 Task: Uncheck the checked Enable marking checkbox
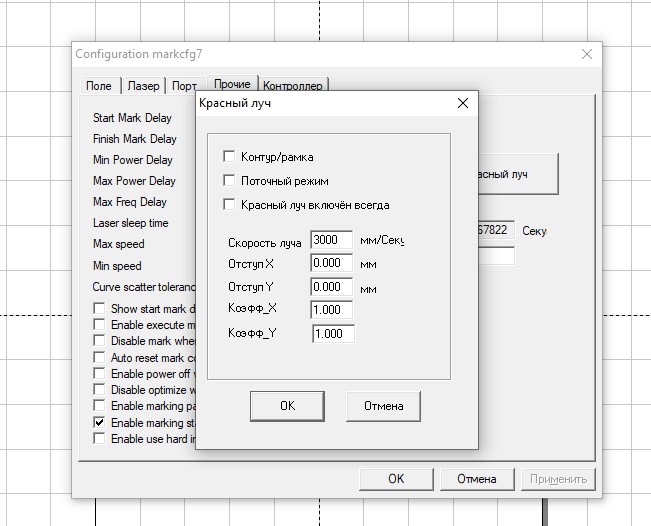99,423
